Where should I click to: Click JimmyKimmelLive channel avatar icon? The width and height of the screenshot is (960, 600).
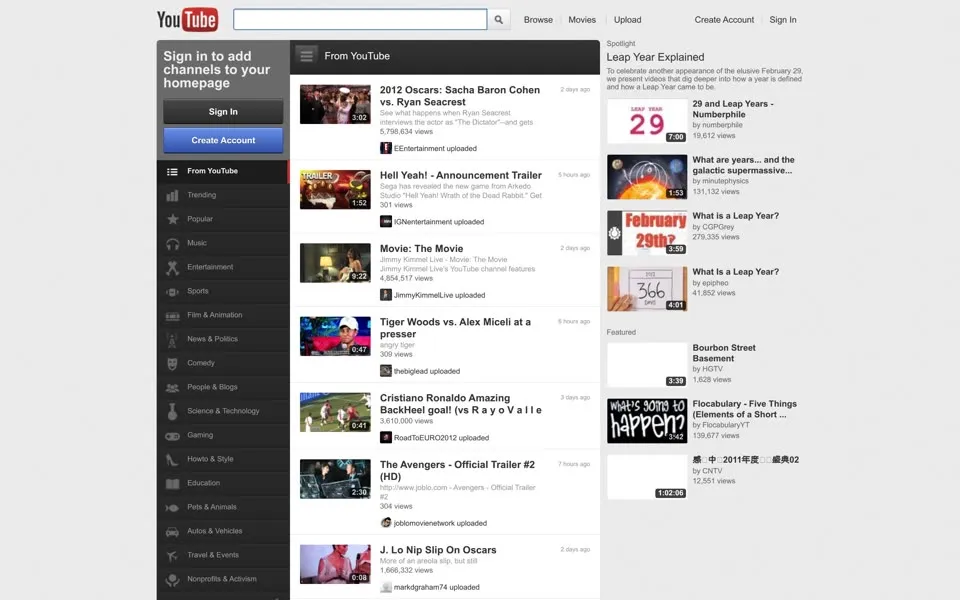pos(386,295)
